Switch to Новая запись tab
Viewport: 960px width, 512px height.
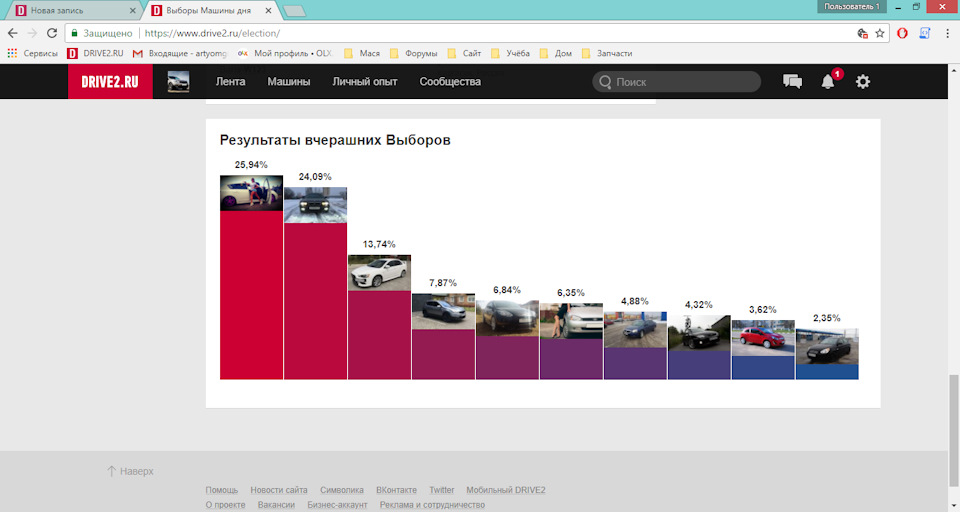[x=72, y=10]
